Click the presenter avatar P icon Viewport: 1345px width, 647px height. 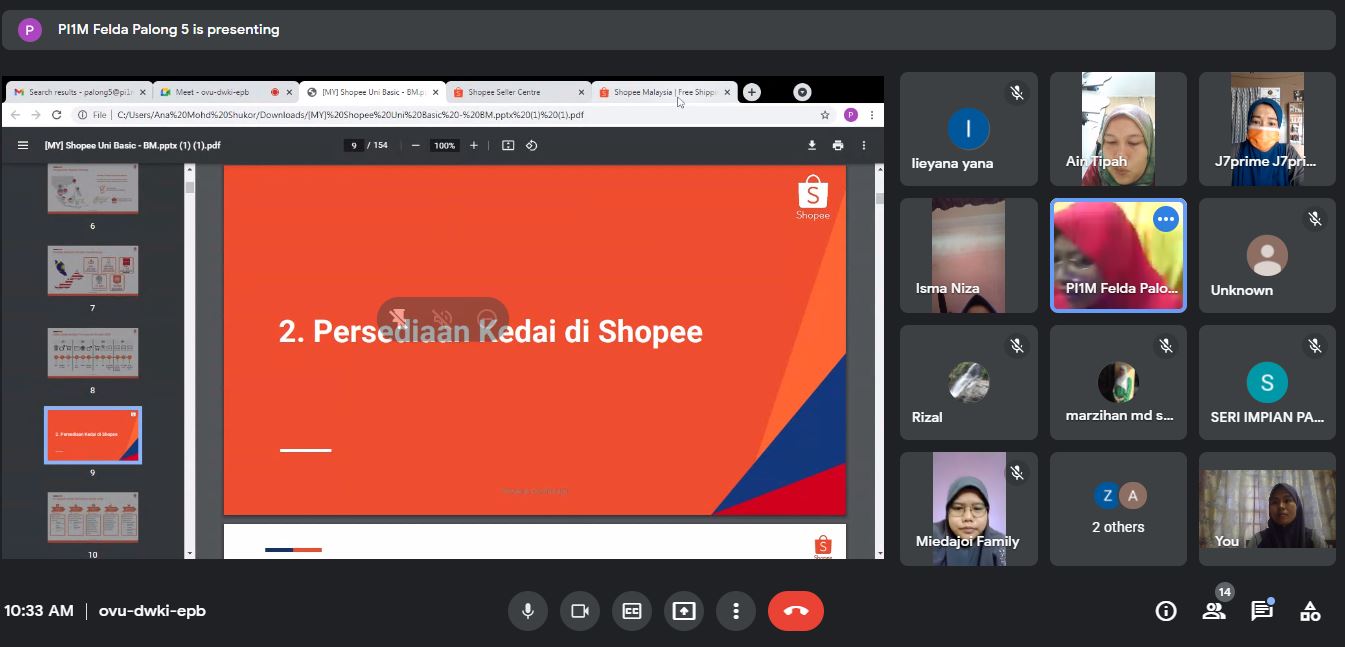30,30
